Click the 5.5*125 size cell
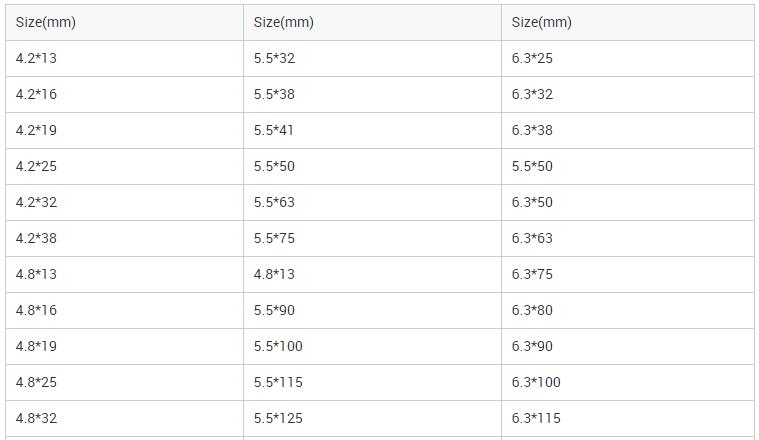Screen dimensions: 759x440 click(x=372, y=418)
